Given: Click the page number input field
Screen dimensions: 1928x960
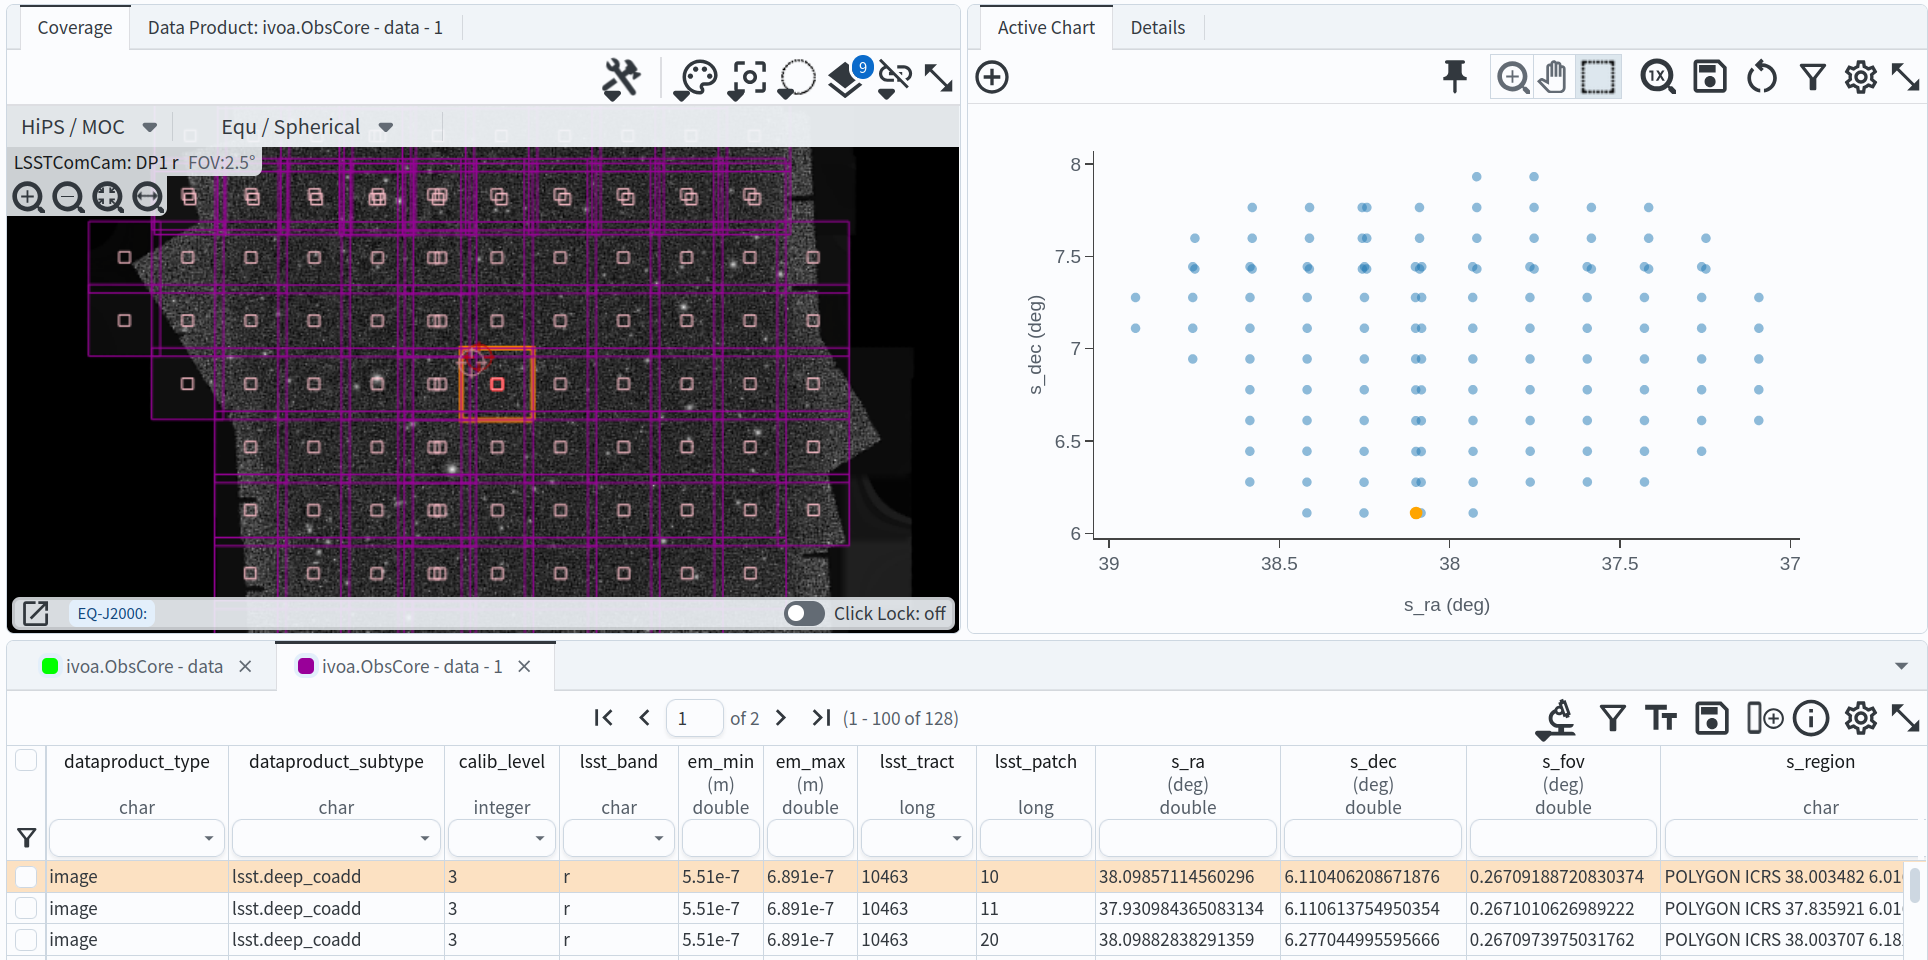Looking at the screenshot, I should 694,718.
